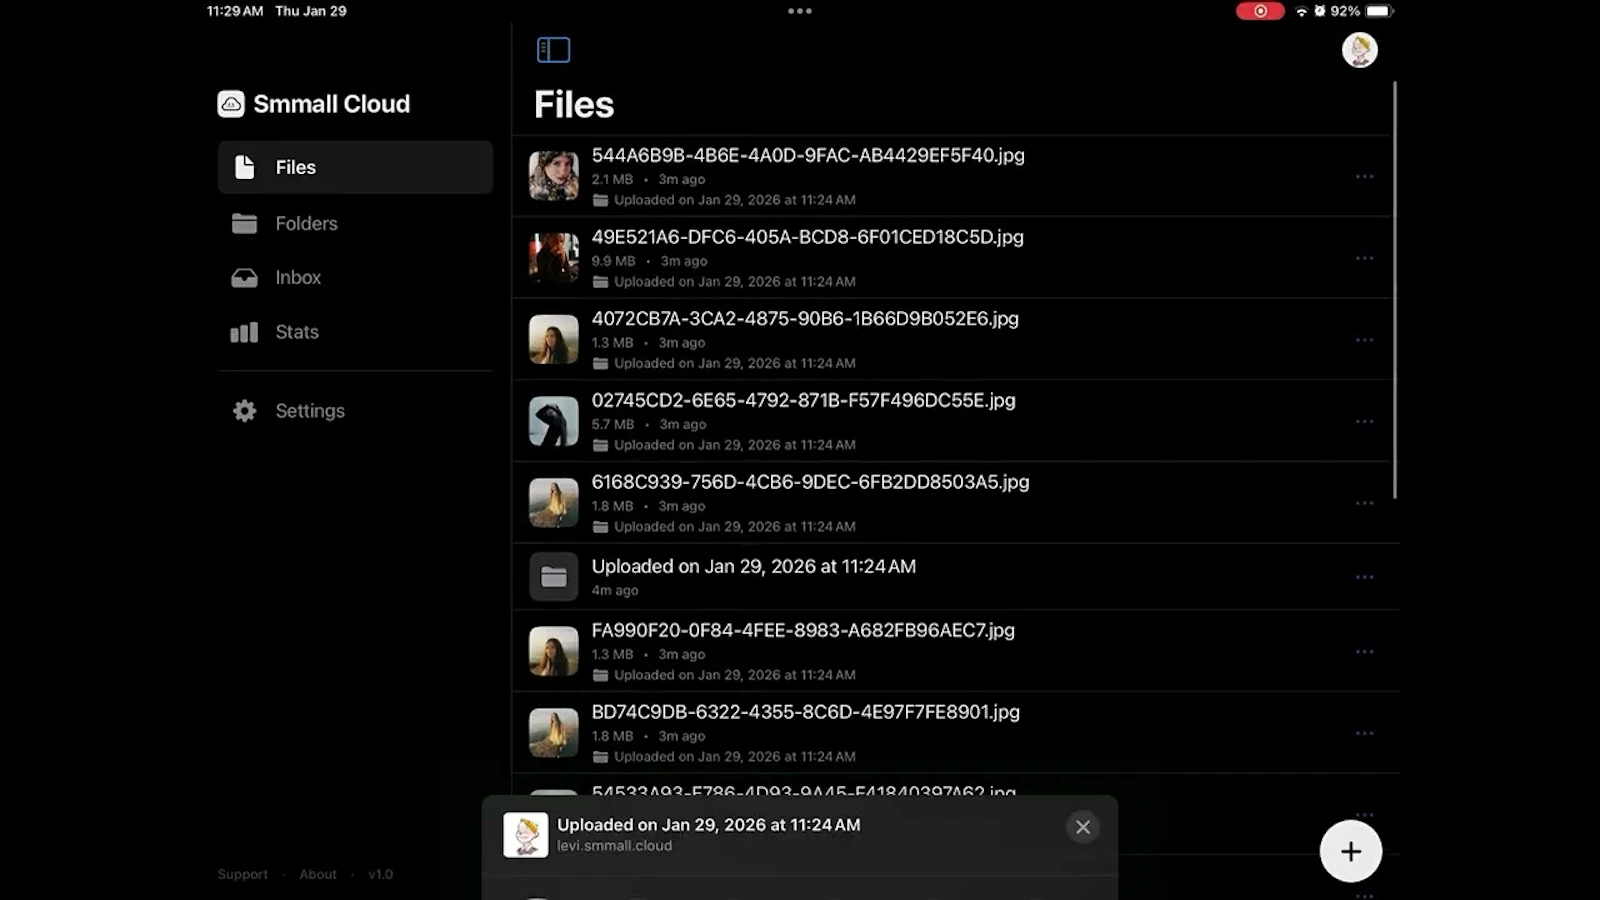Open thumbnail of 6168C939 image
Viewport: 1600px width, 900px height.
point(554,503)
